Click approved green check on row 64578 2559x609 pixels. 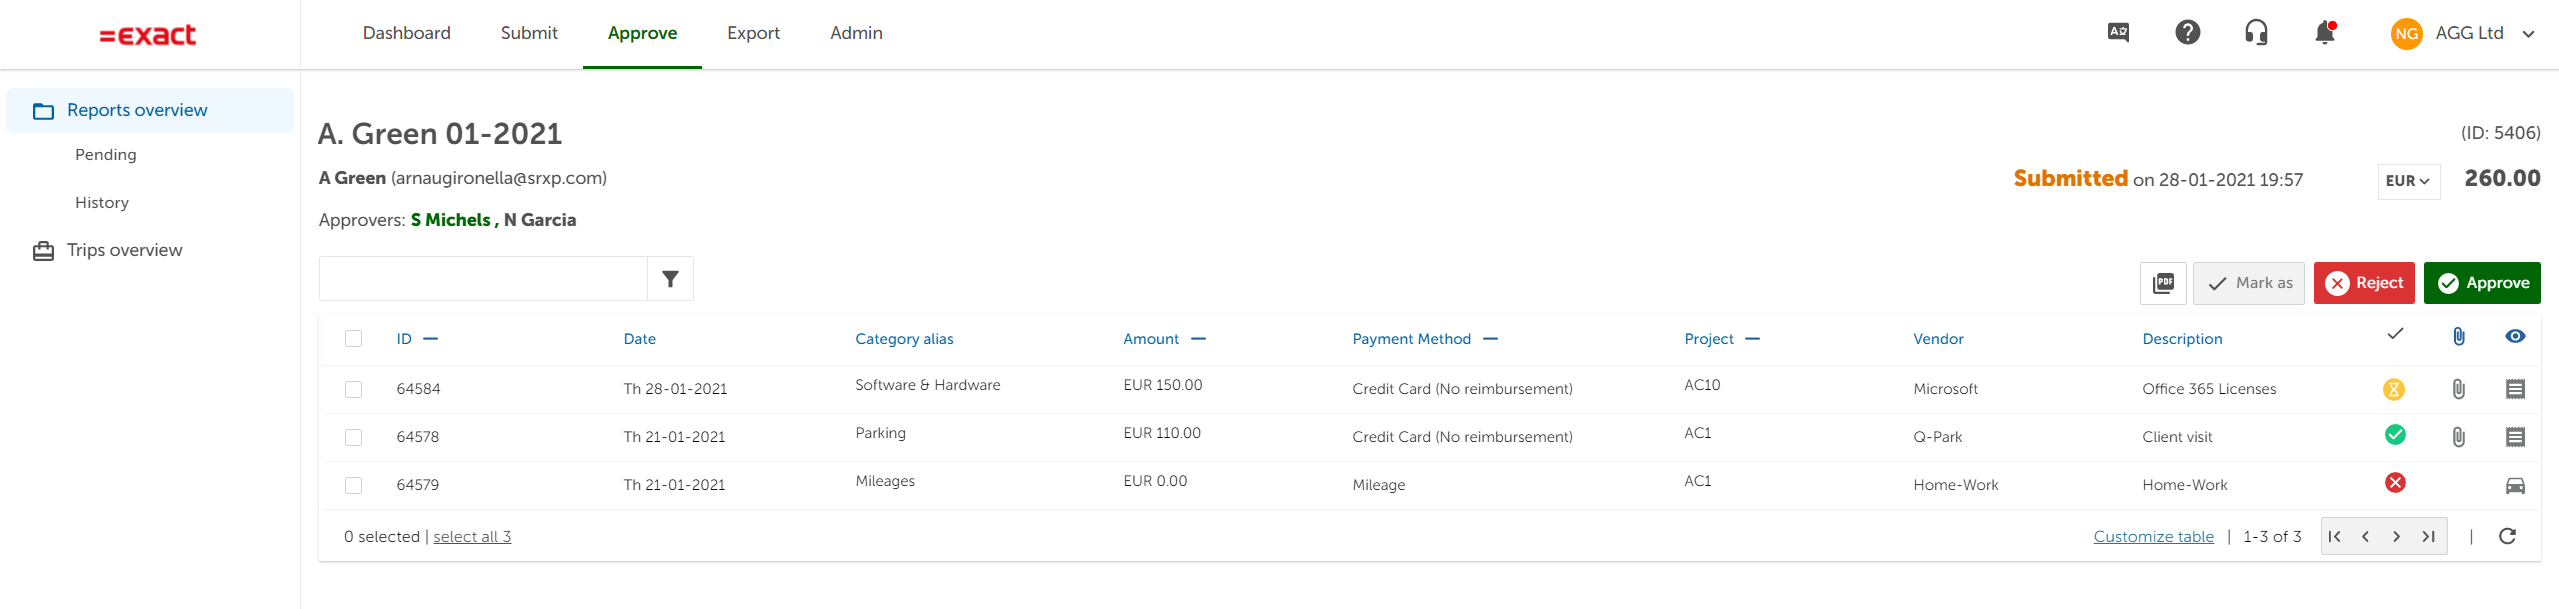(2395, 434)
